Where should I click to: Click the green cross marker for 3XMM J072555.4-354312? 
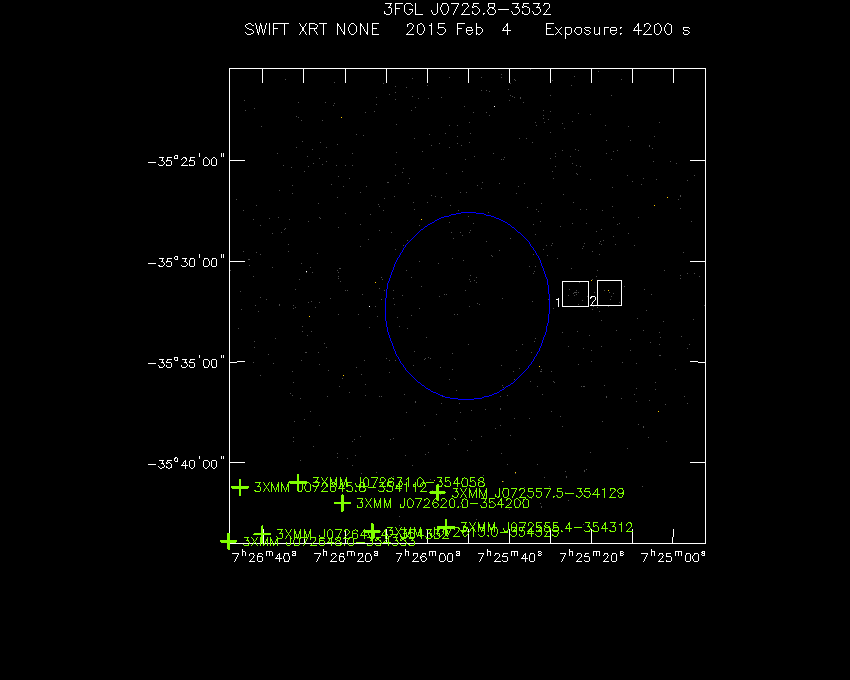446,527
